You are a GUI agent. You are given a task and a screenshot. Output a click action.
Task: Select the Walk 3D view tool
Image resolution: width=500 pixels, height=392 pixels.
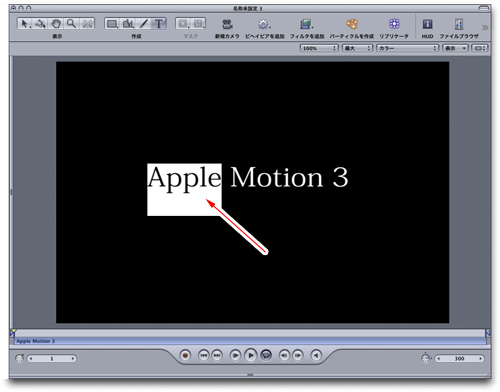point(87,24)
